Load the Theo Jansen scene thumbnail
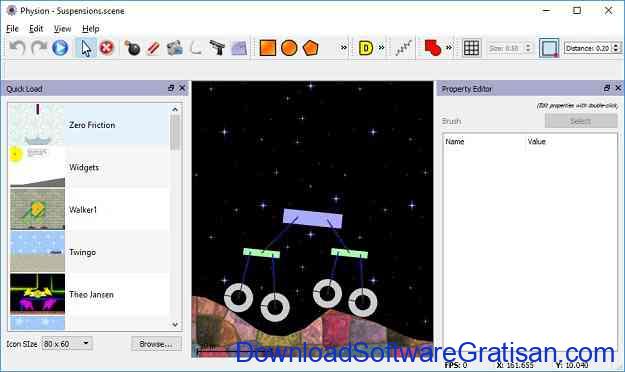 (37, 293)
